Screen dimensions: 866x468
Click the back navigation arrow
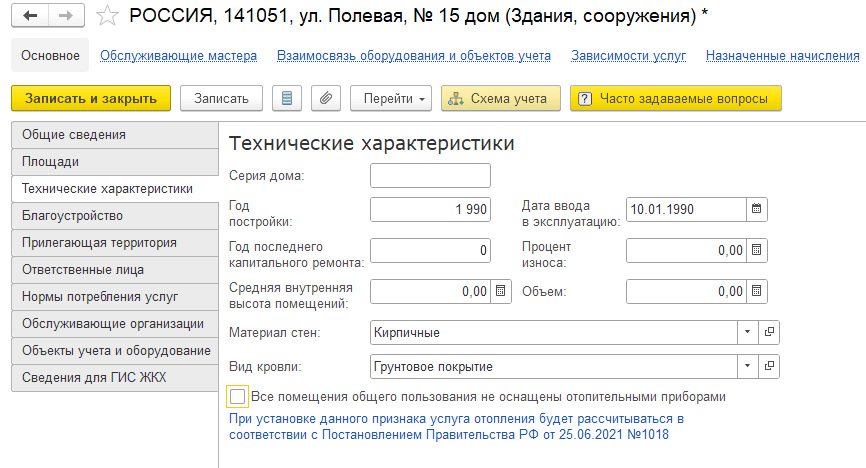tap(31, 17)
